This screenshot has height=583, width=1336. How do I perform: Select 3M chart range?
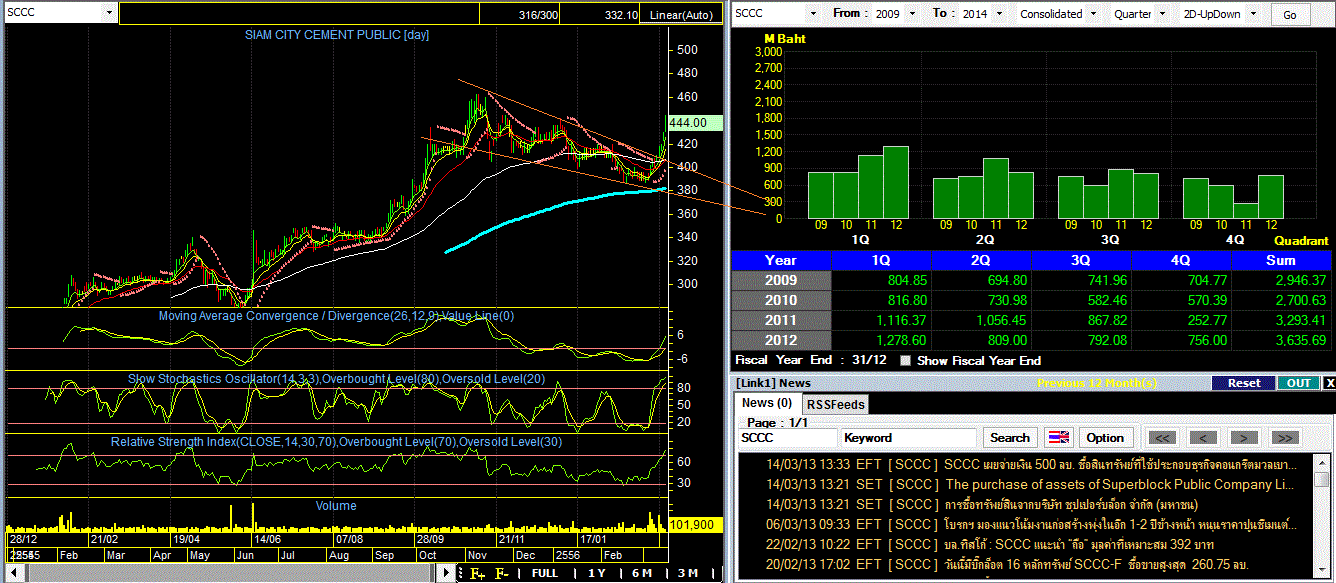687,573
